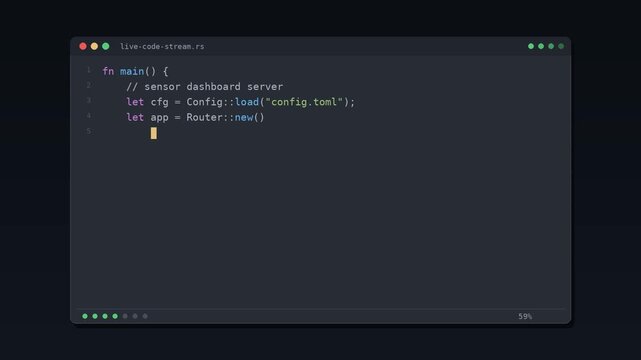The image size is (641, 360).
Task: Click the last gray progress dot in status bar
Action: point(145,316)
